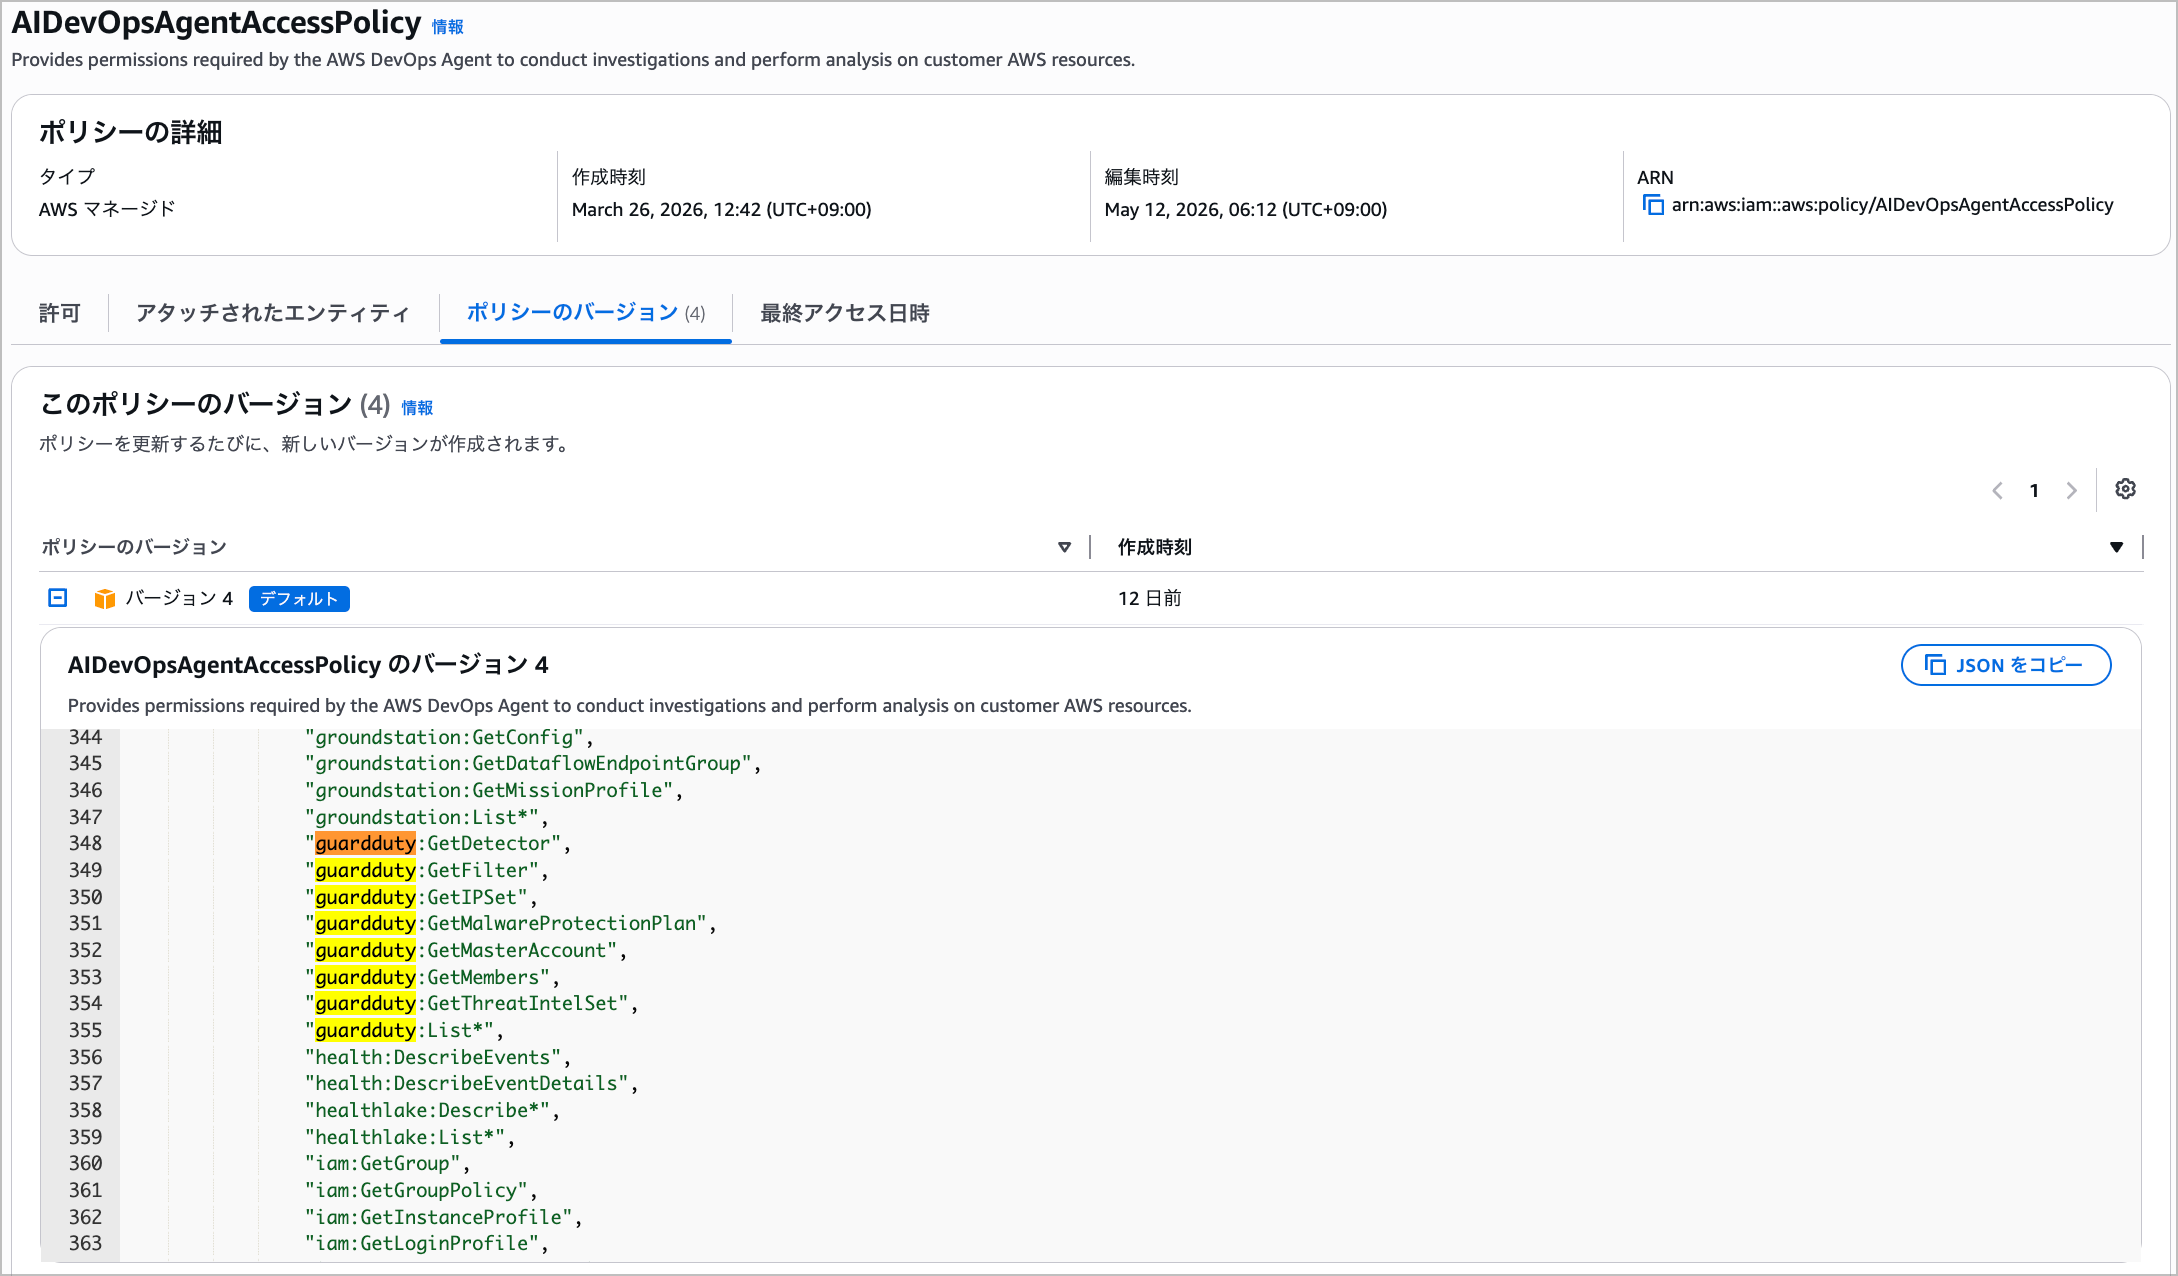Click the JSON をコピー button
The height and width of the screenshot is (1276, 2178).
click(2005, 665)
